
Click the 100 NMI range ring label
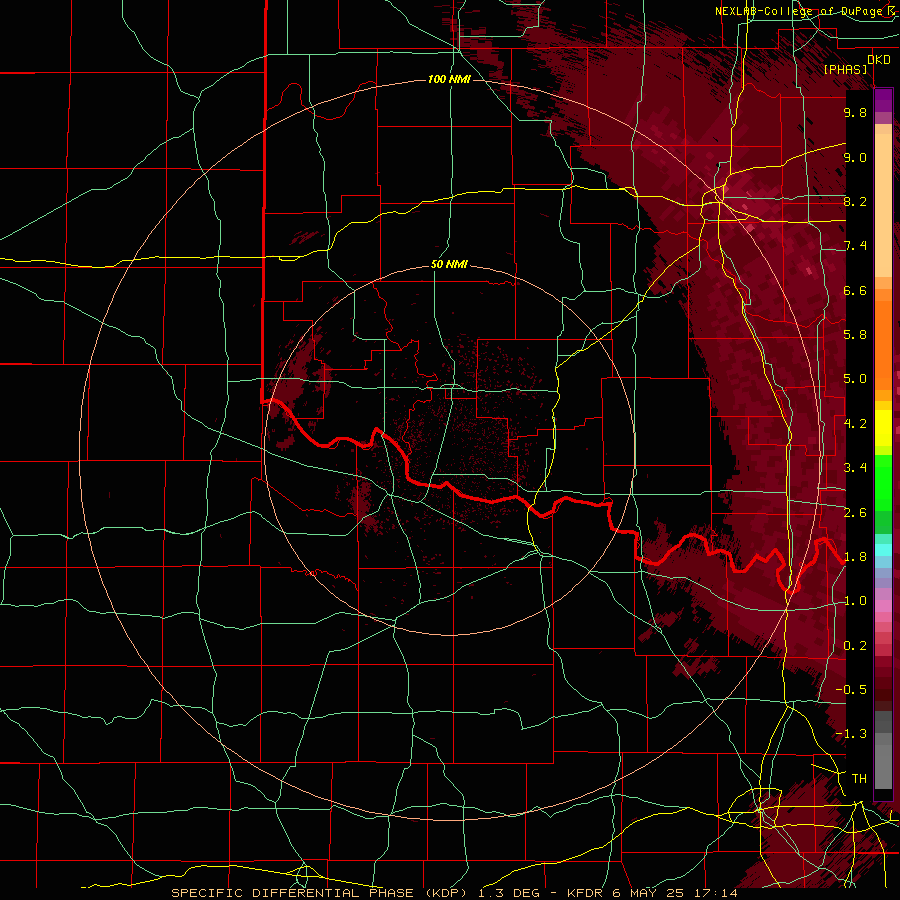point(449,79)
